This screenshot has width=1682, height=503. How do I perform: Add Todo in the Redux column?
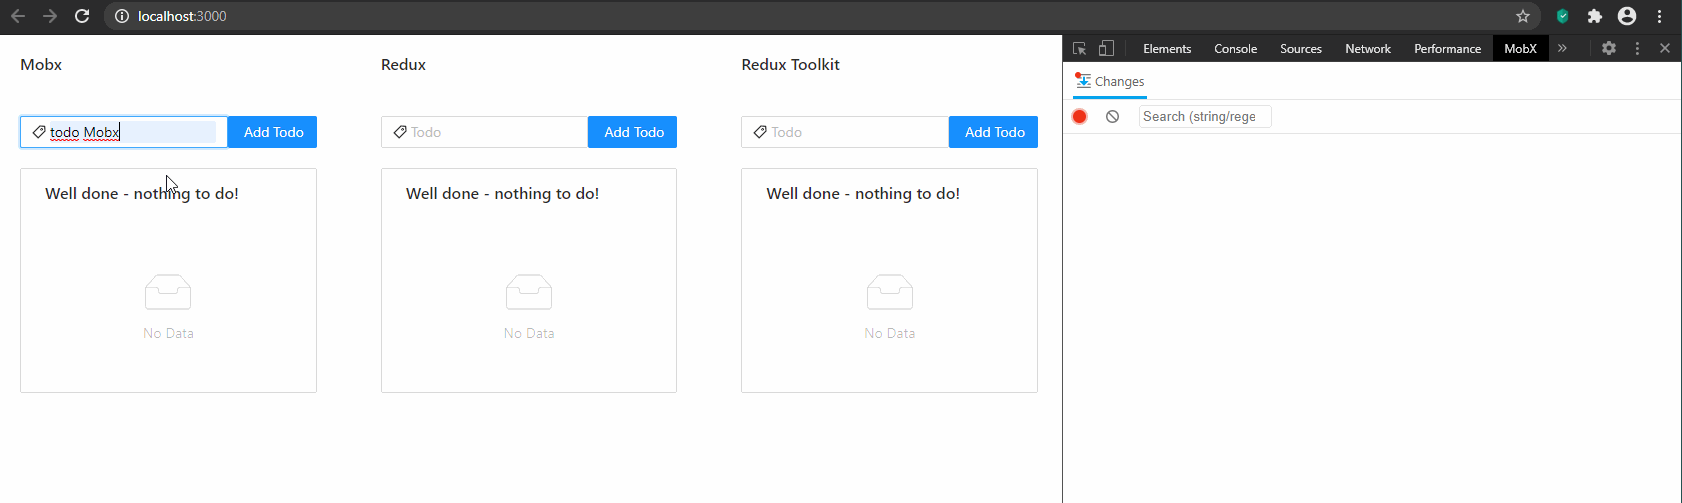coord(634,132)
